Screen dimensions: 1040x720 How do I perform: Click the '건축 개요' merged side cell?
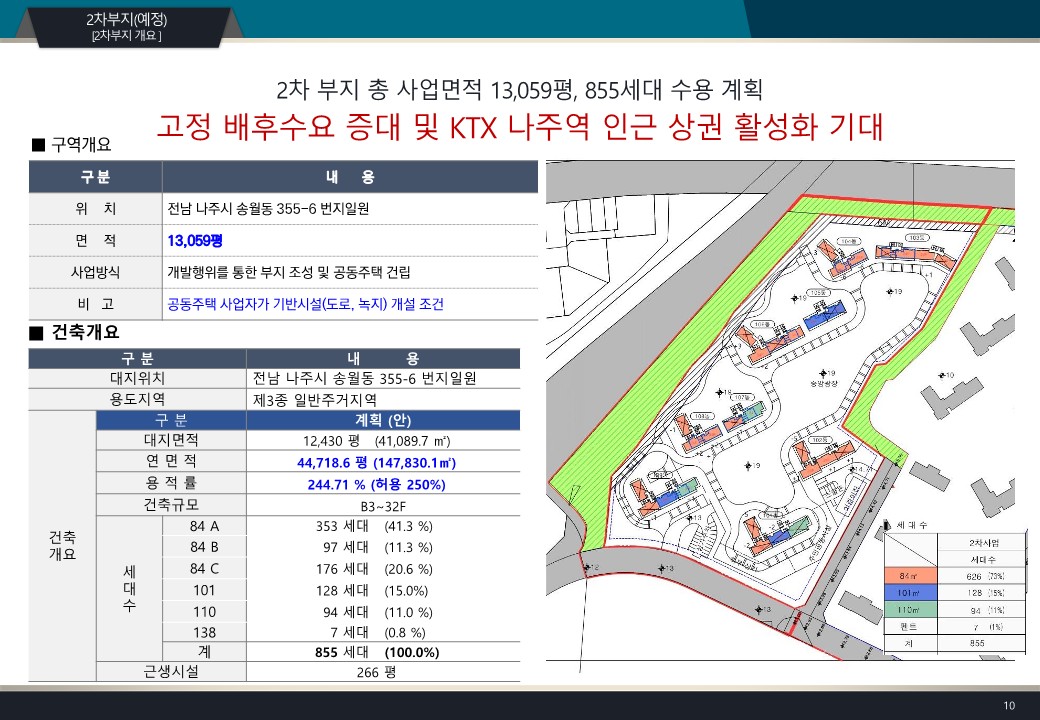click(62, 546)
